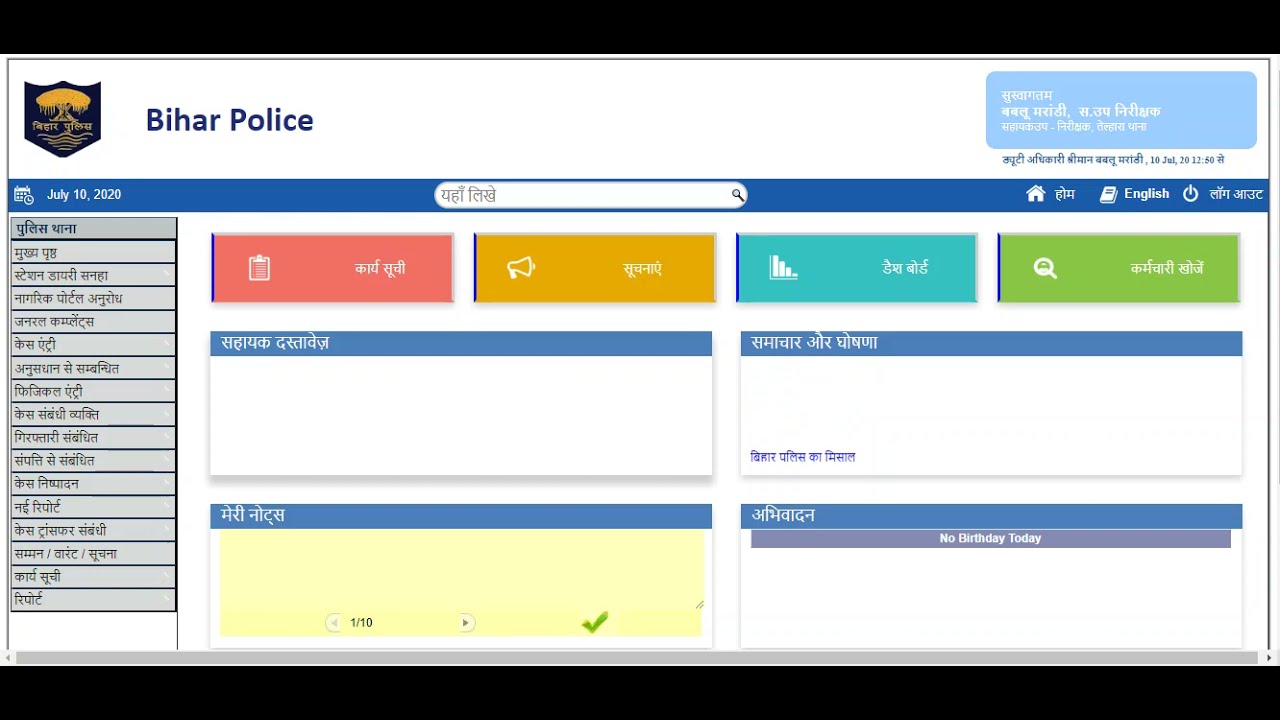Click the right arrow of horizontal scrollbar
This screenshot has height=720, width=1280.
(x=1270, y=657)
